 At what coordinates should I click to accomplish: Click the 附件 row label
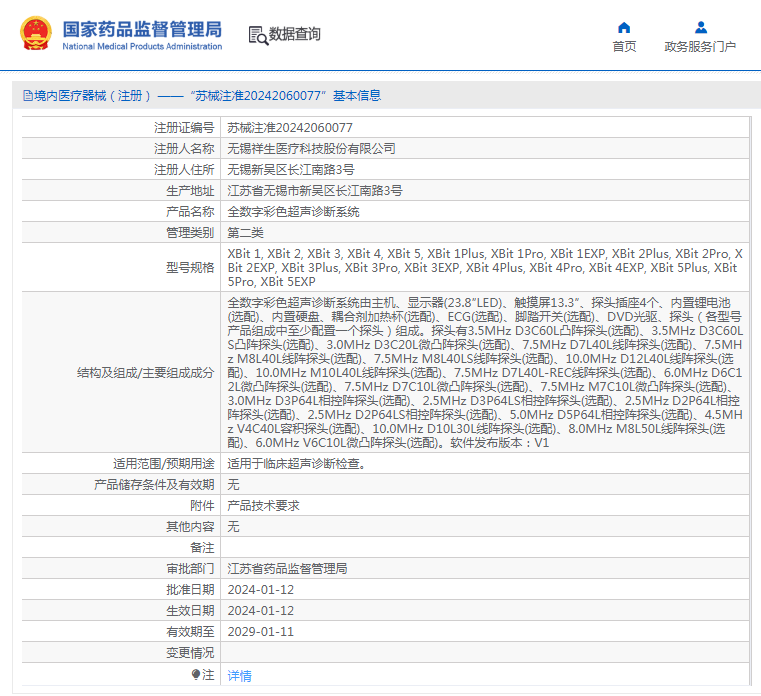[x=202, y=505]
